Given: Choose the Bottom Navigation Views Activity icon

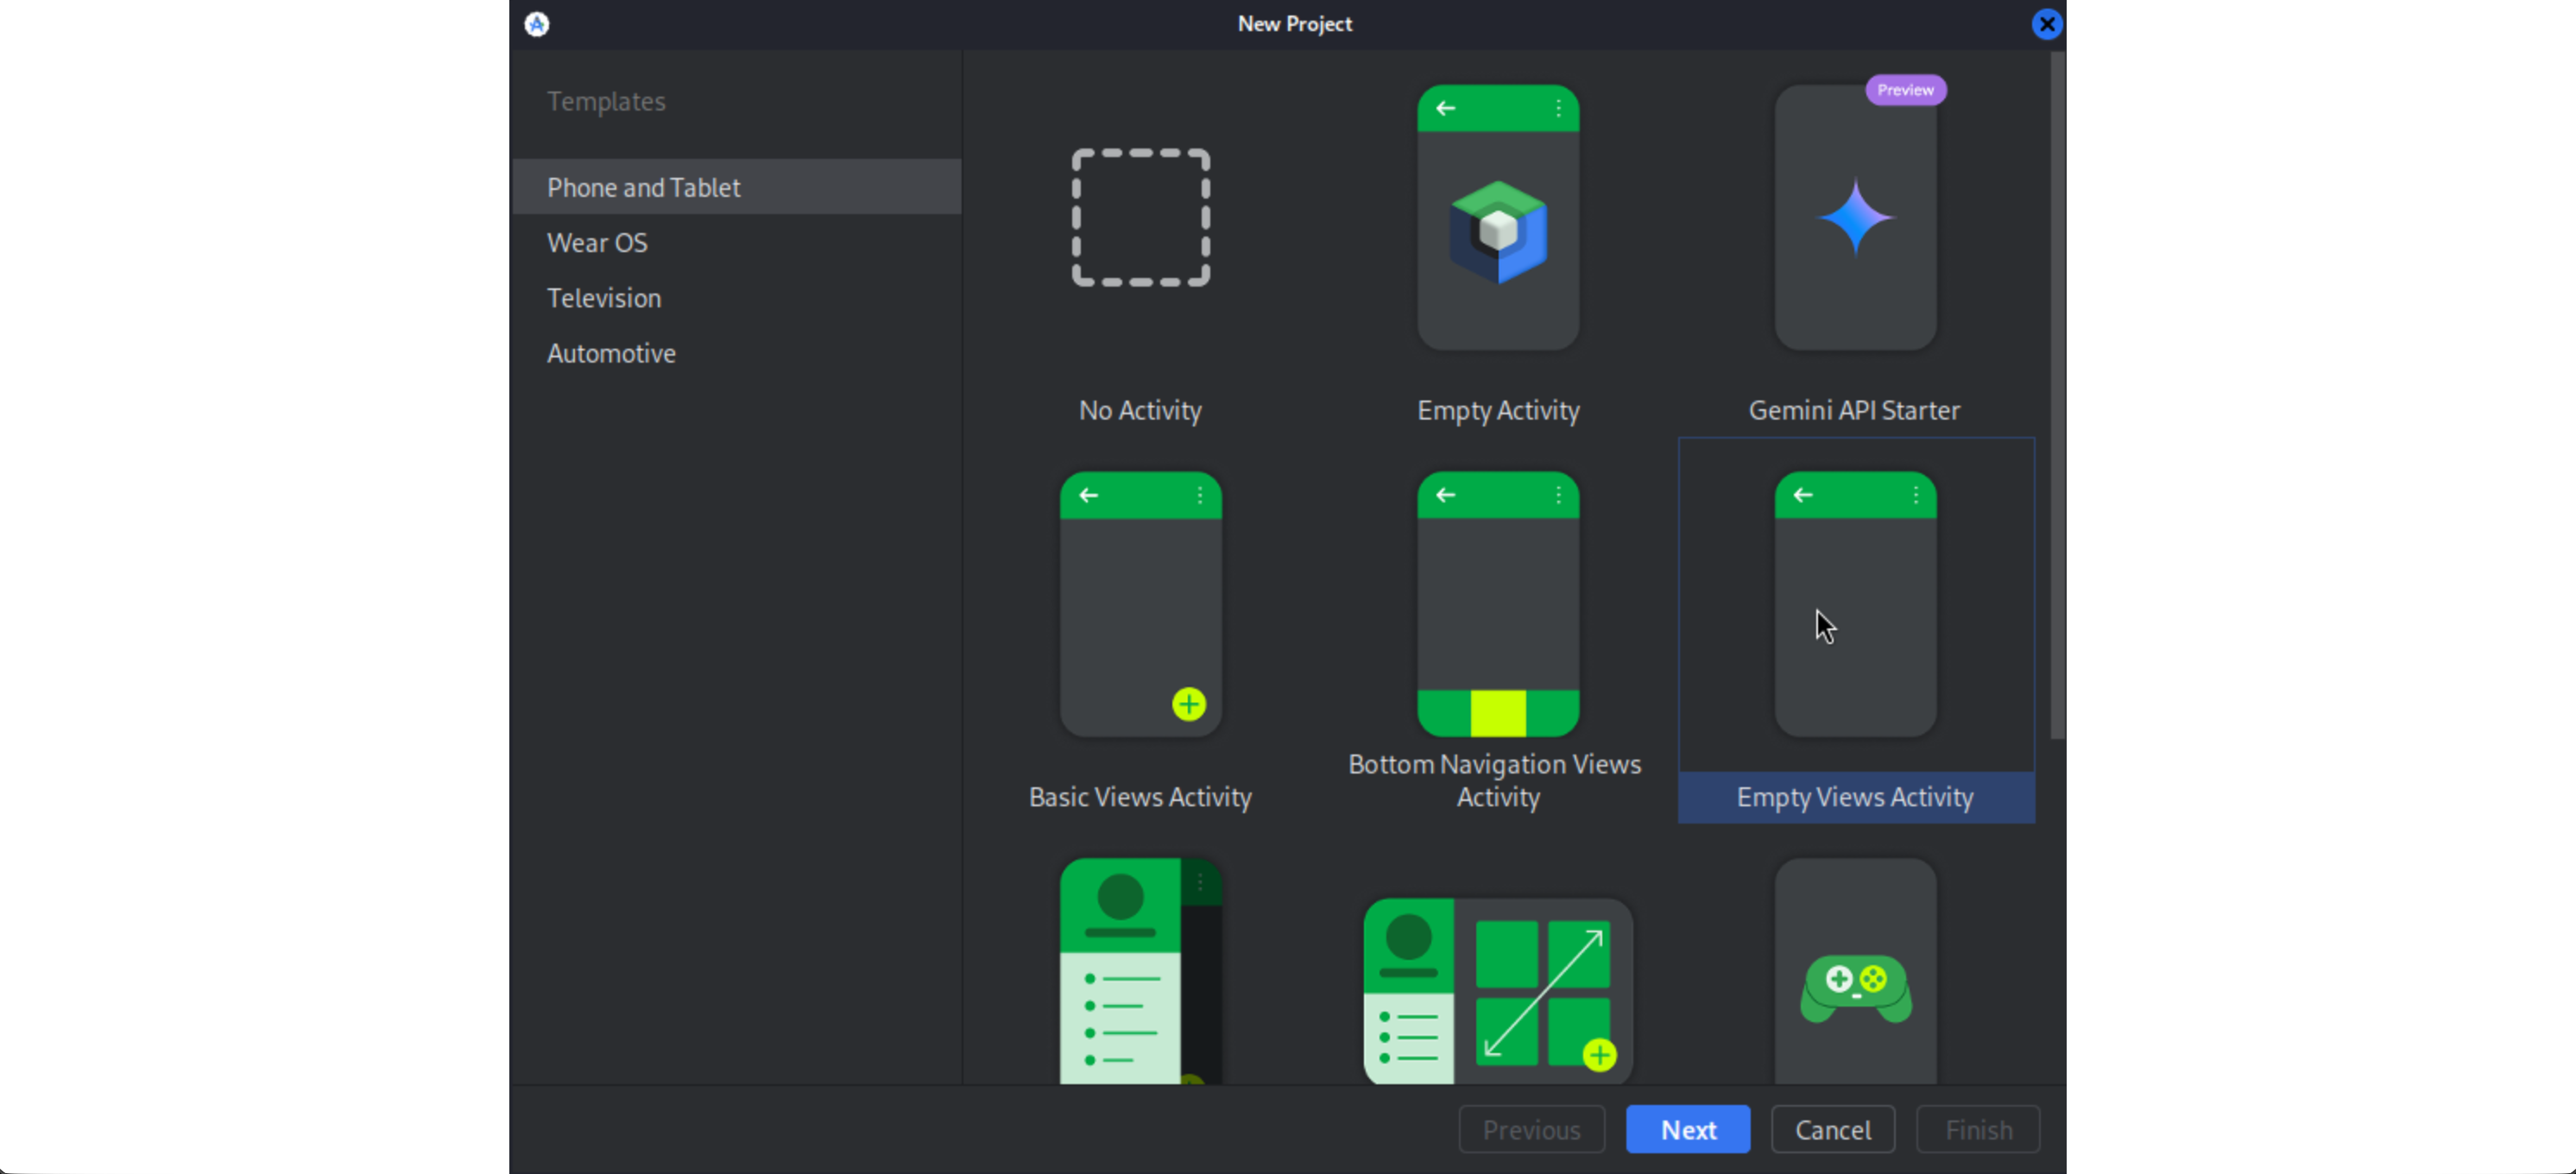Looking at the screenshot, I should (1497, 604).
